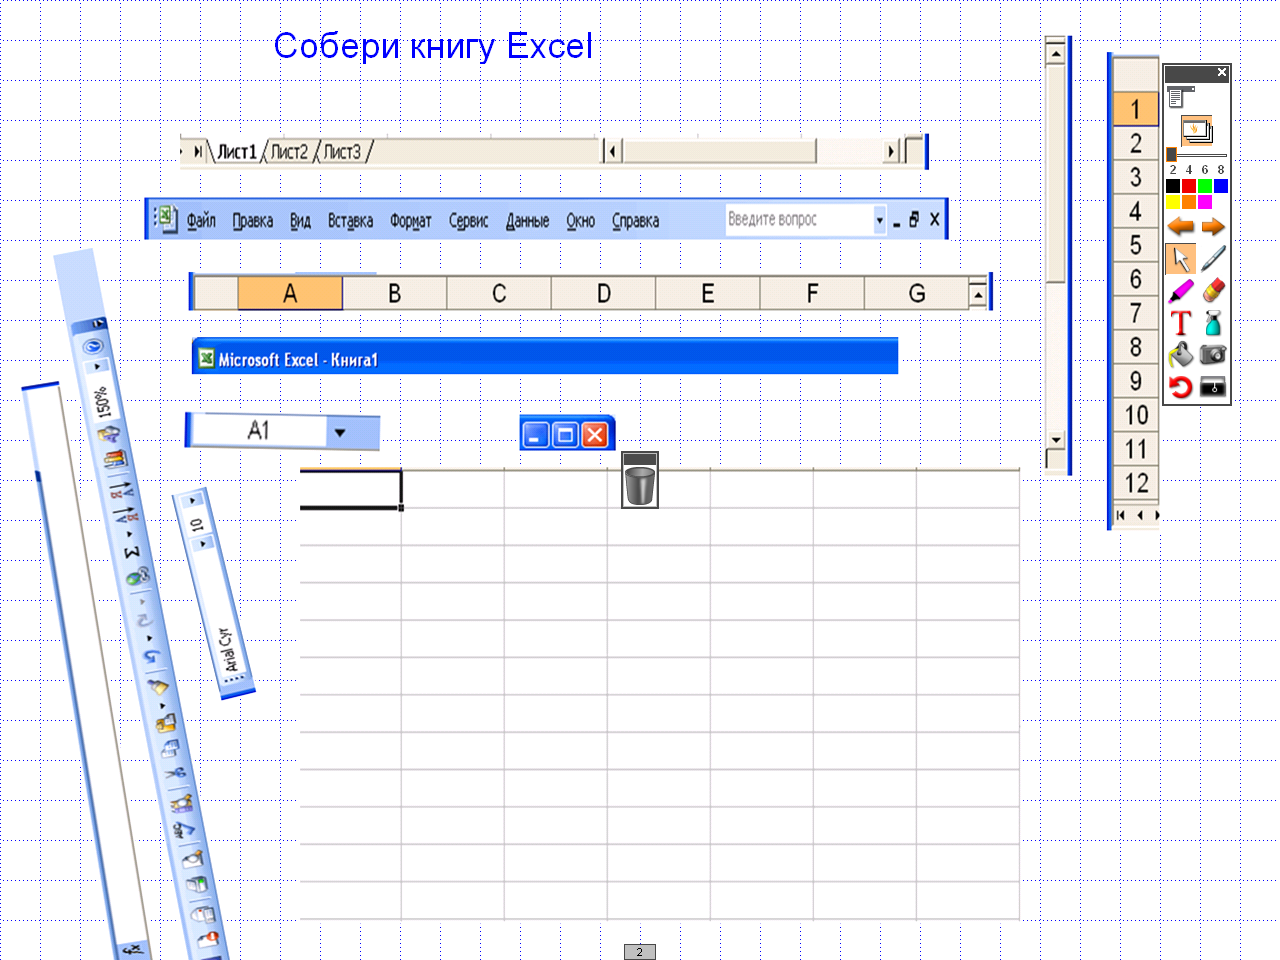Choose the paint bucket fill tool
This screenshot has width=1280, height=960.
point(1181,354)
